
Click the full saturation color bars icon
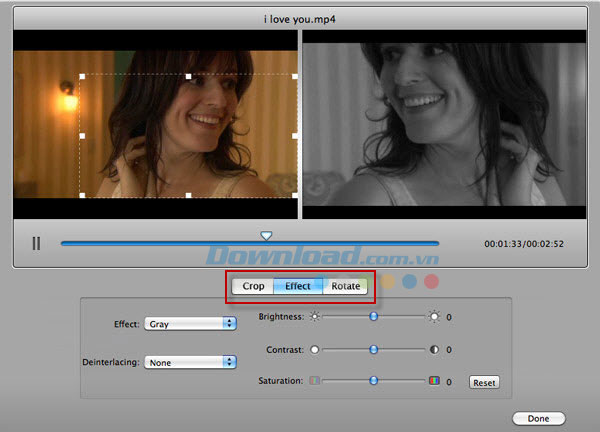click(434, 381)
